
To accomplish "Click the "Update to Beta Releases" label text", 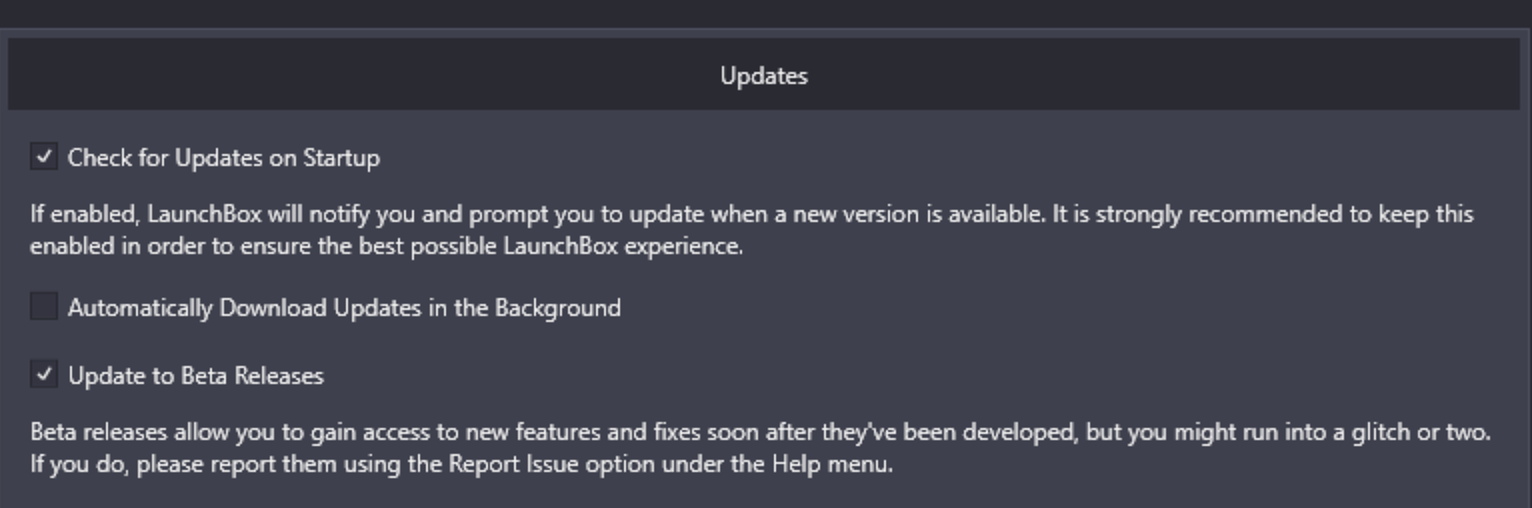I will pos(196,376).
